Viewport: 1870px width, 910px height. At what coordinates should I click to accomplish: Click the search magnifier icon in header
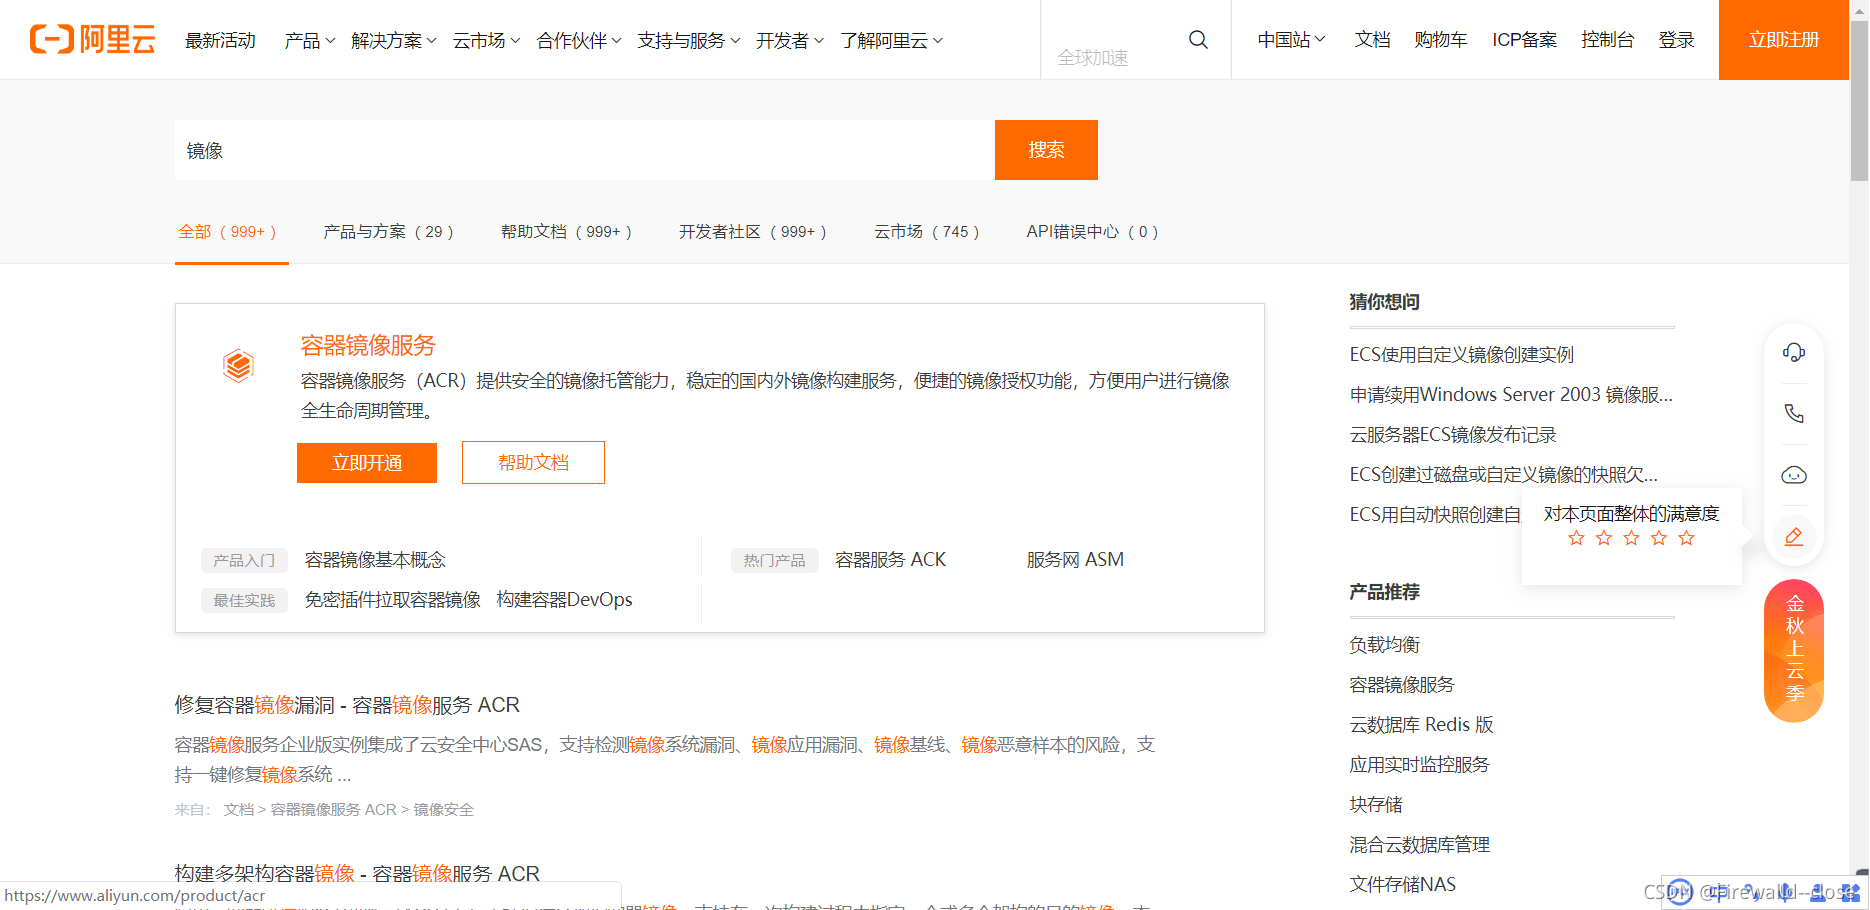click(1198, 40)
